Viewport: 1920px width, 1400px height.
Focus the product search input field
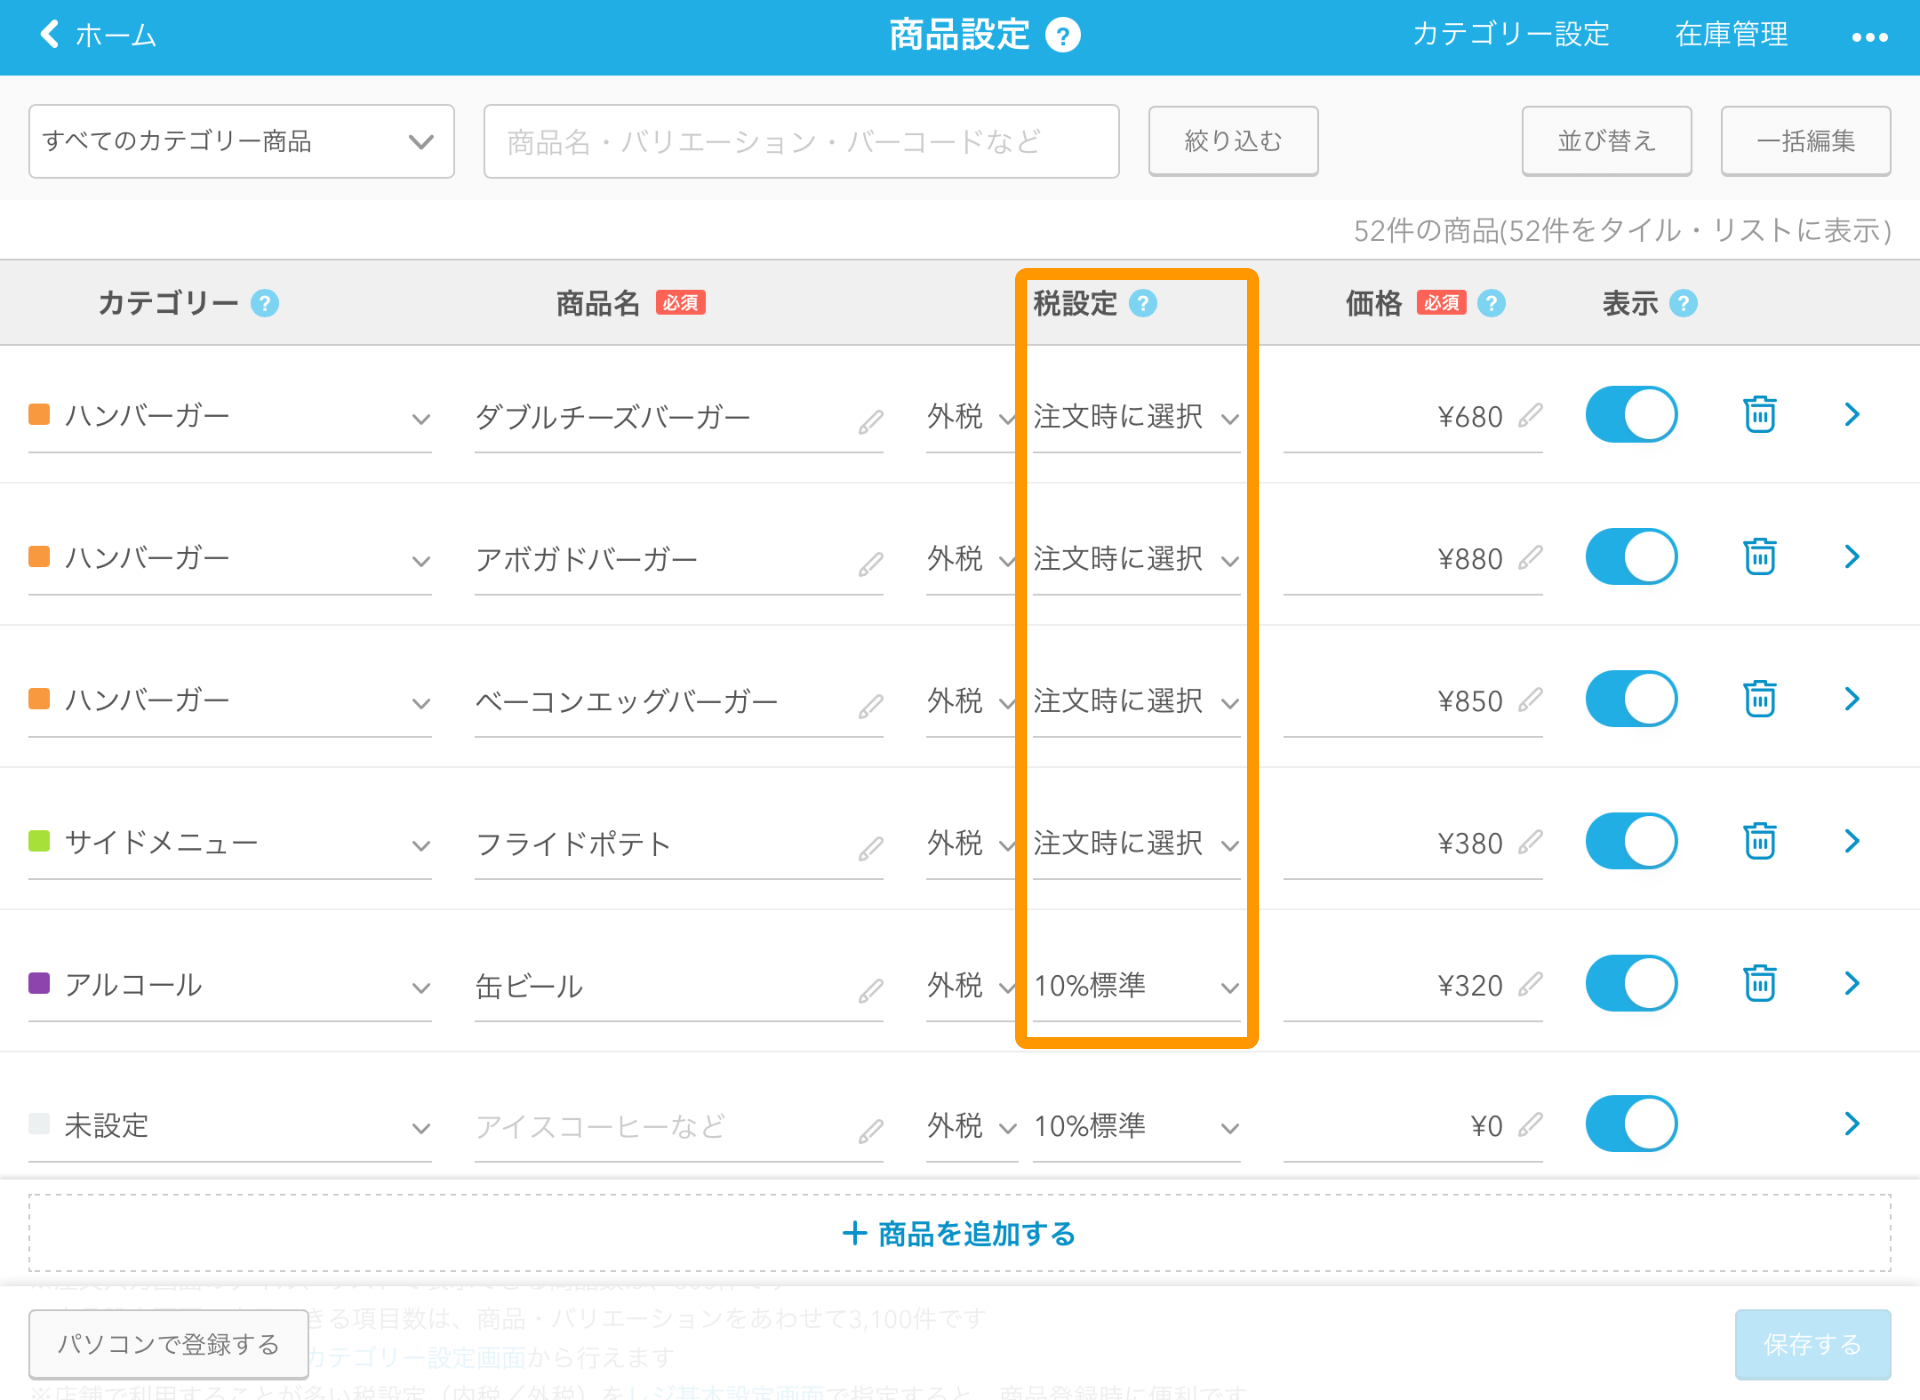801,141
